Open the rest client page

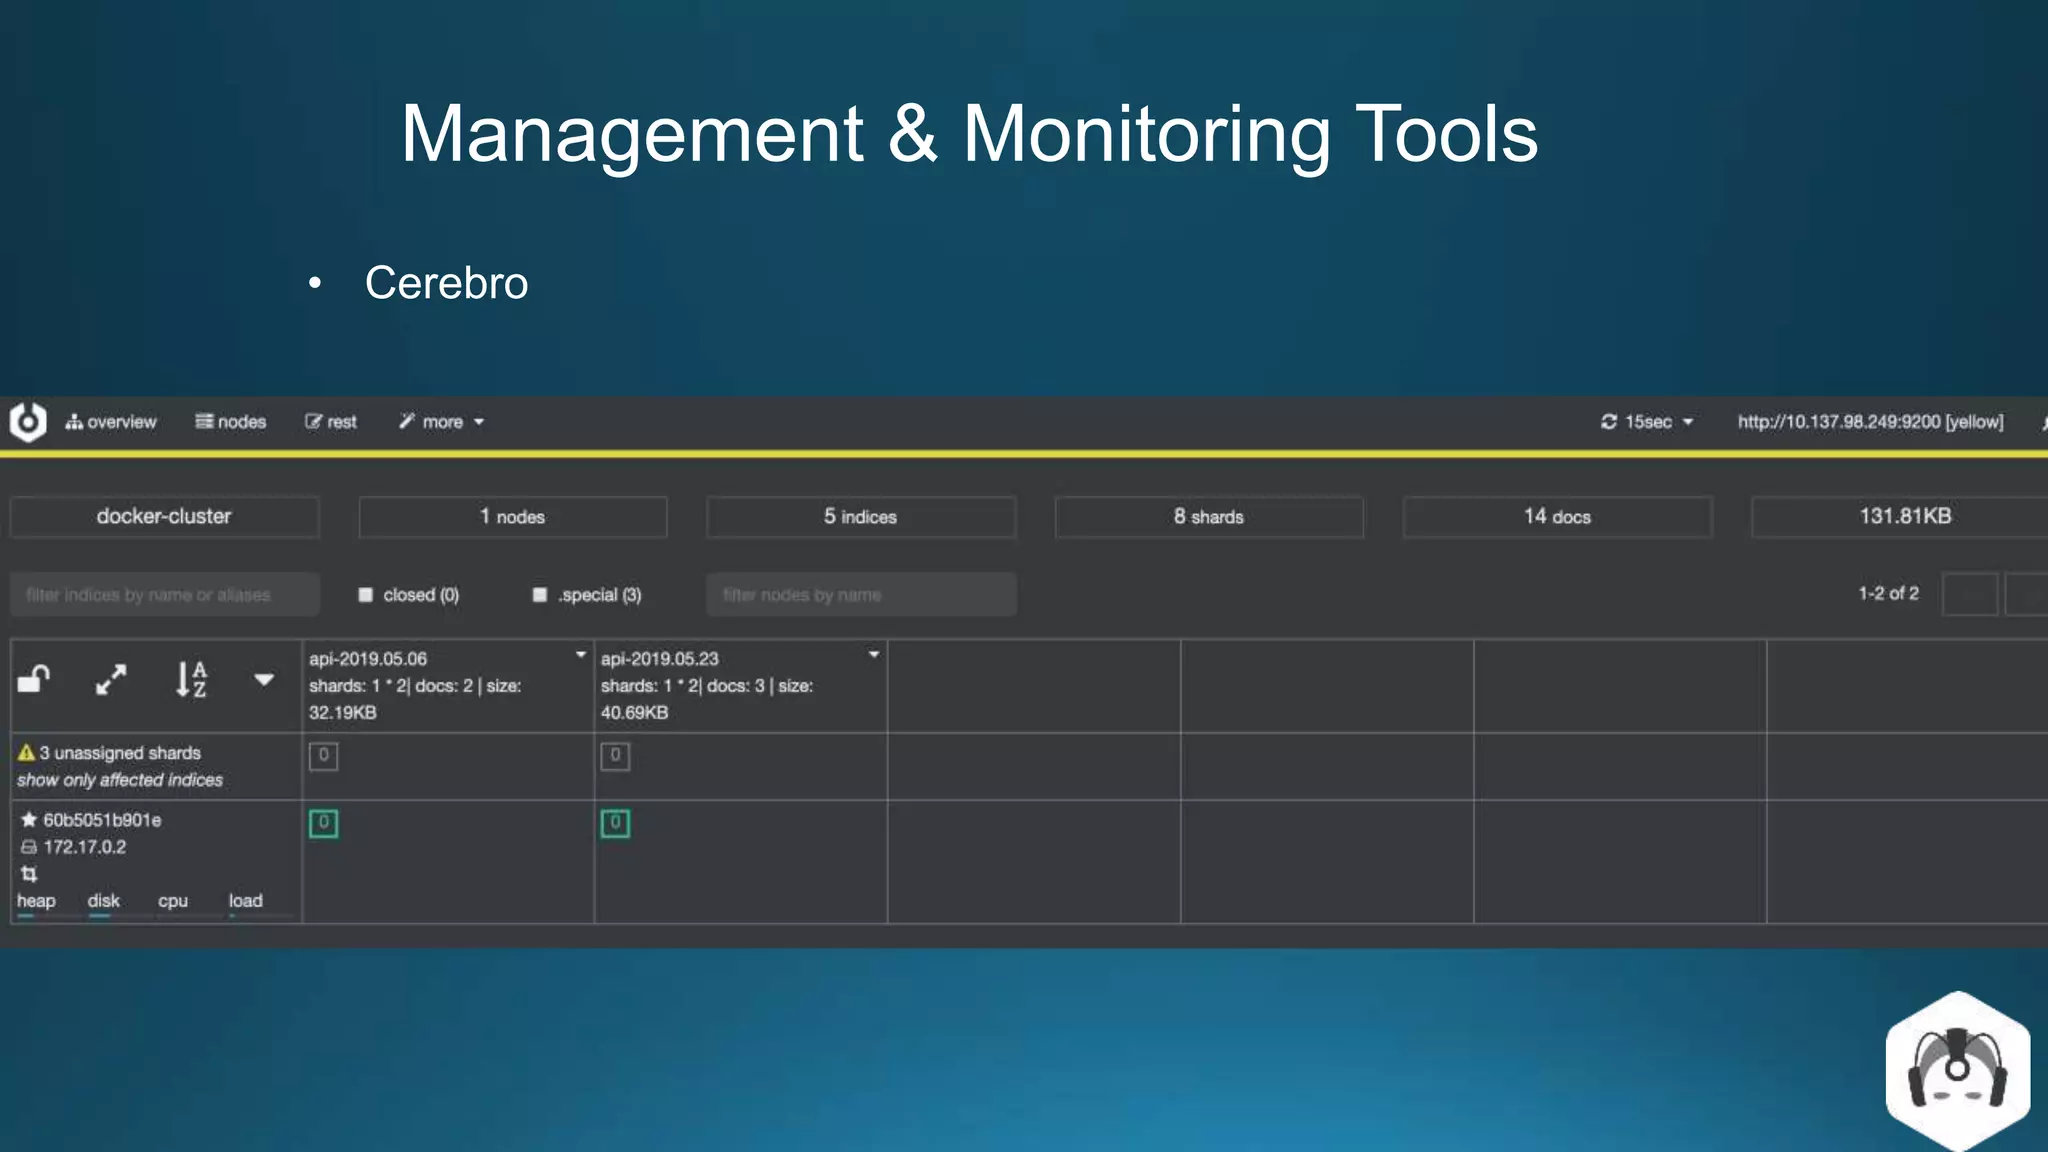(x=331, y=422)
